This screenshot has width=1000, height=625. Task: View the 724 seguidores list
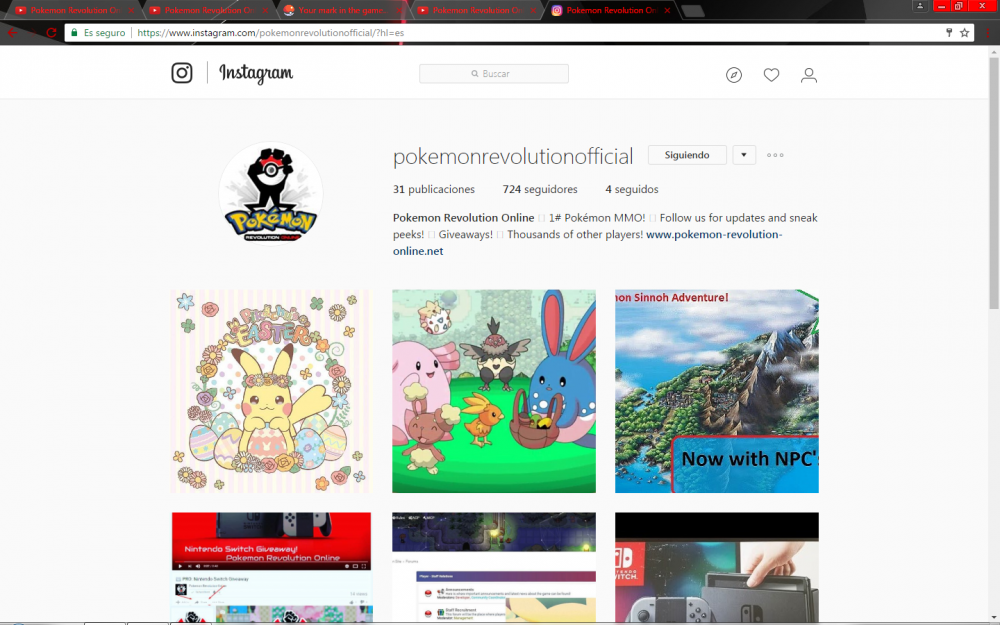(539, 189)
